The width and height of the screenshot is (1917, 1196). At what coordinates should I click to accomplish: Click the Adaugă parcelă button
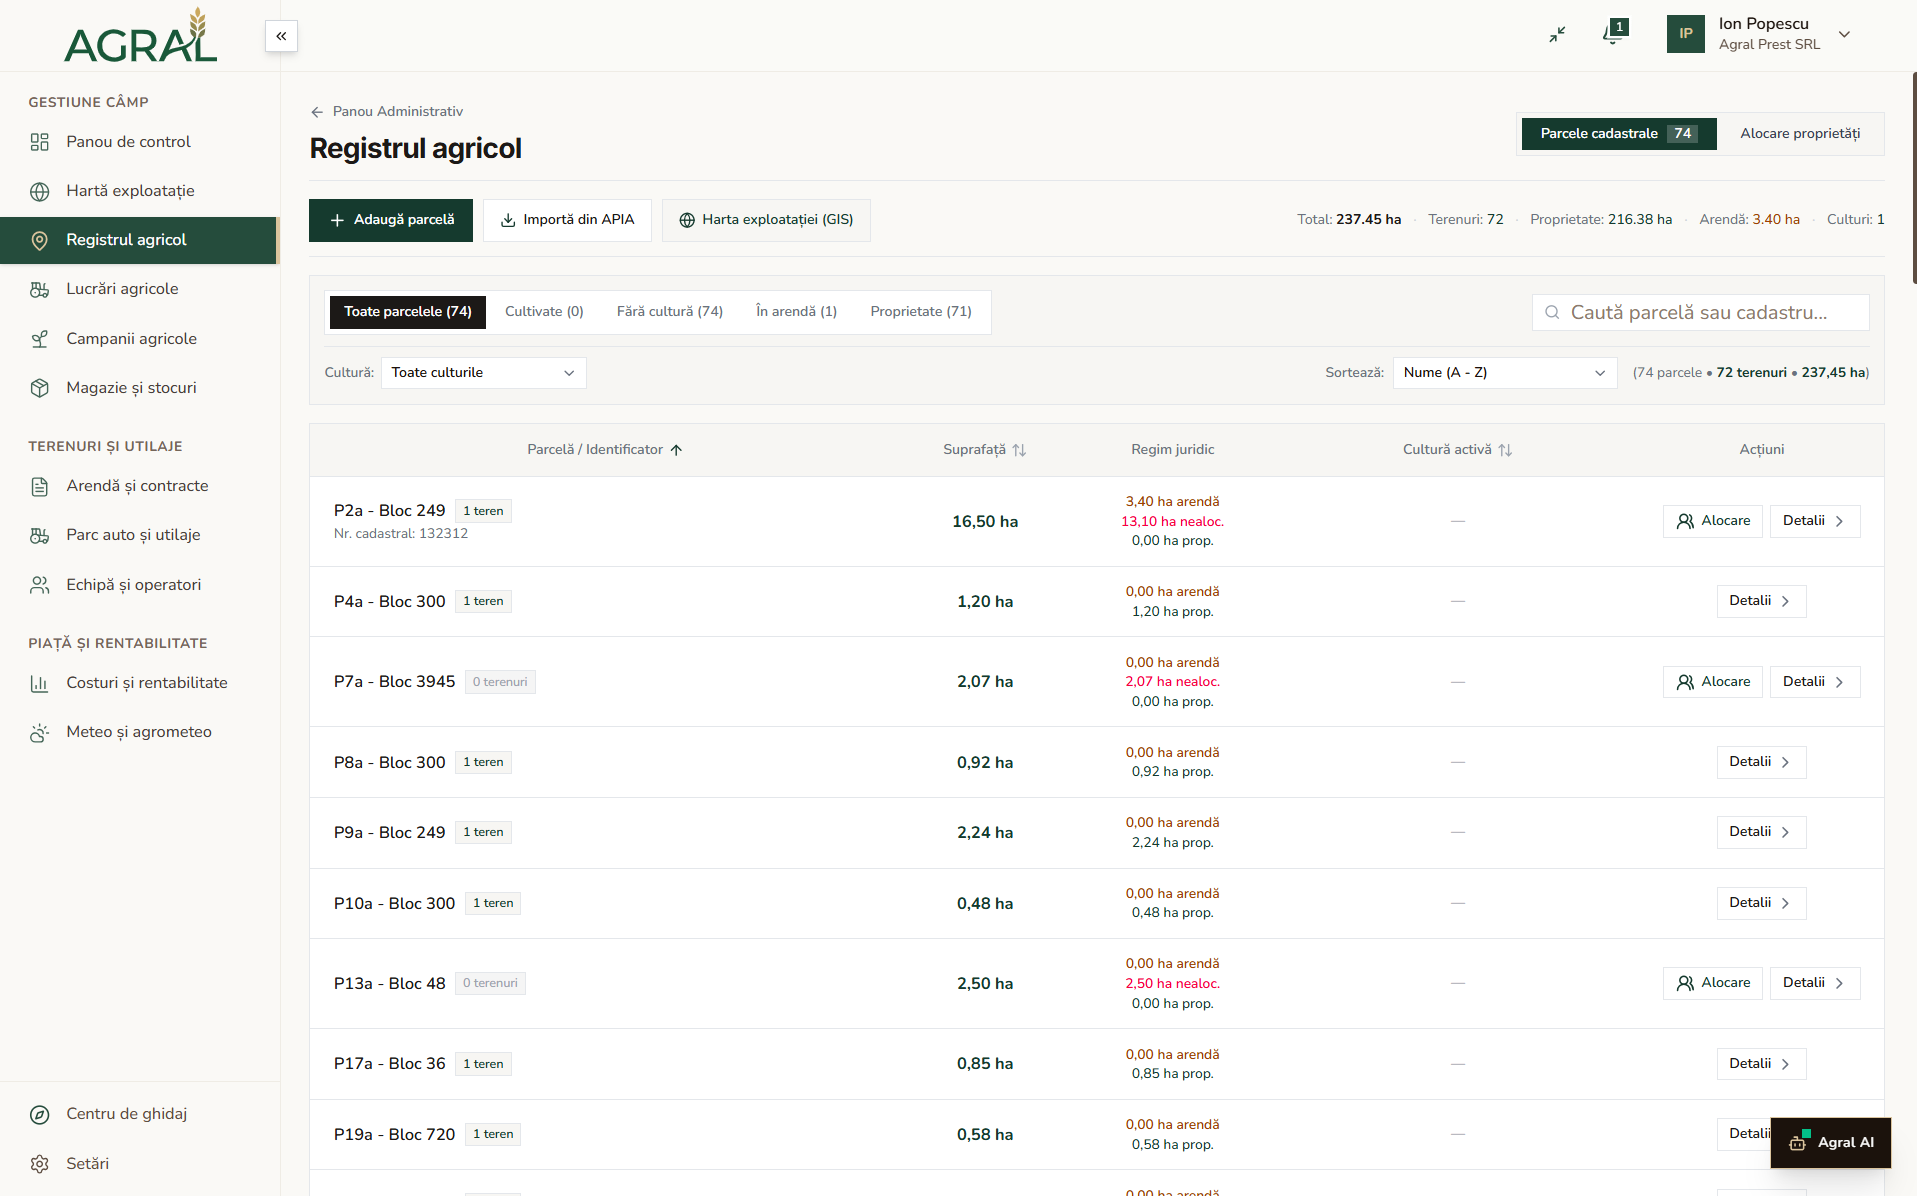click(x=391, y=220)
